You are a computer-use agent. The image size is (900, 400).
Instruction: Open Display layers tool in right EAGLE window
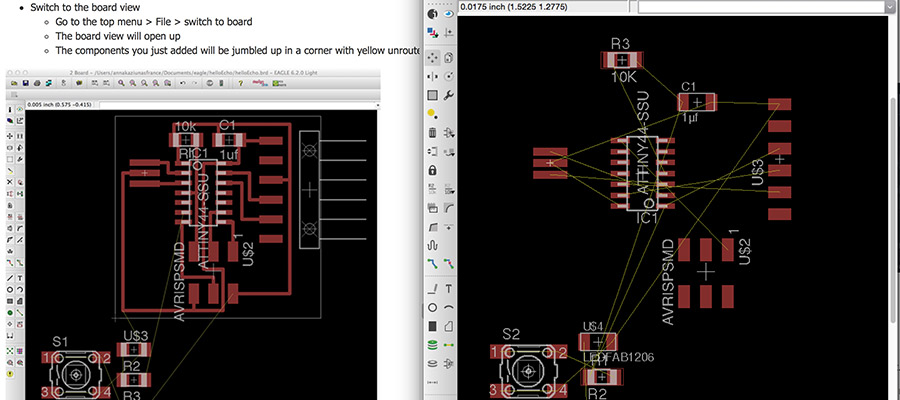(433, 33)
